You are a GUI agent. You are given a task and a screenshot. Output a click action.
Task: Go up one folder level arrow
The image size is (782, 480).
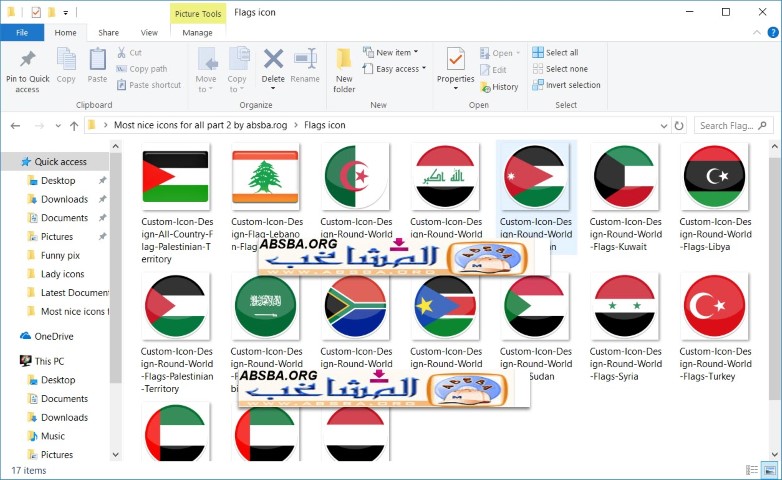[74, 126]
